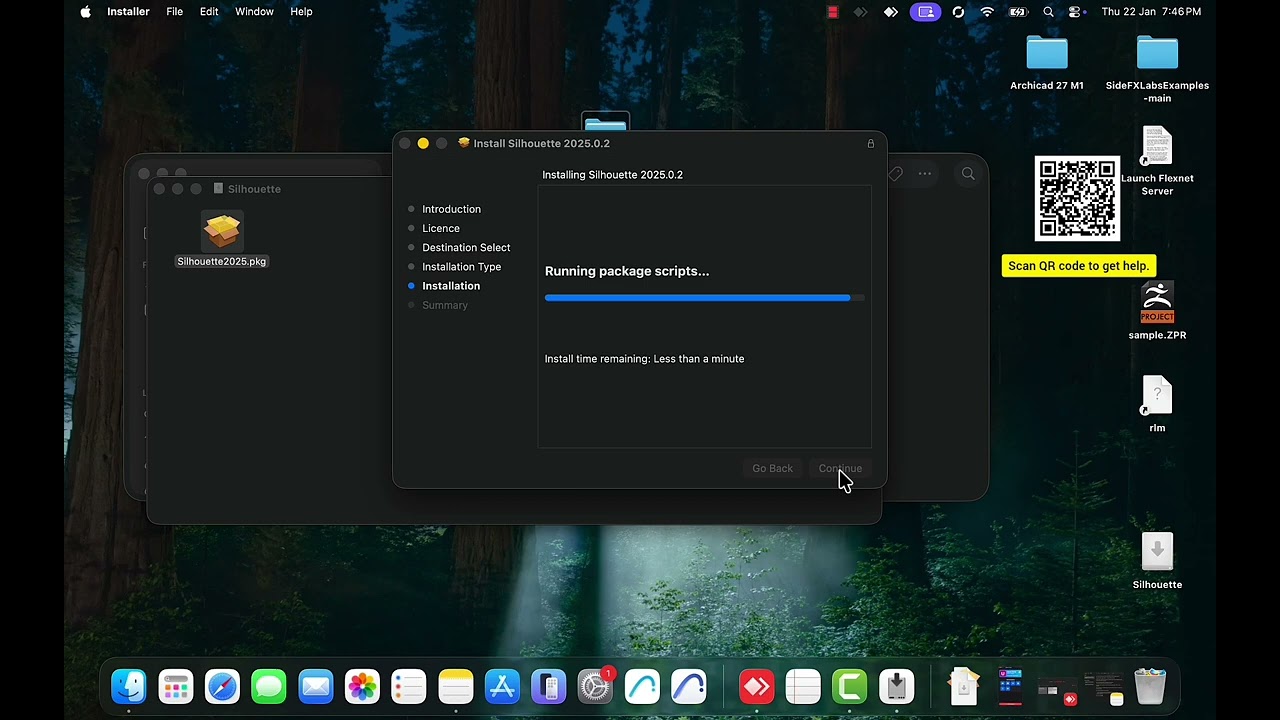Open Control Centre in the menu bar
Screen dimensions: 1280x720
1076,12
